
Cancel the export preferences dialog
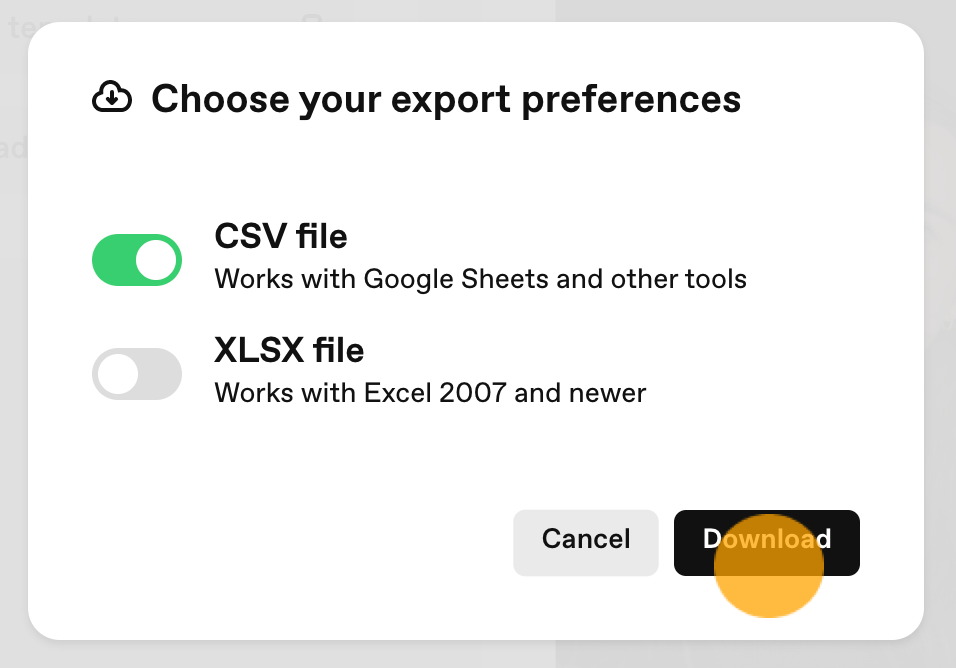click(x=585, y=542)
